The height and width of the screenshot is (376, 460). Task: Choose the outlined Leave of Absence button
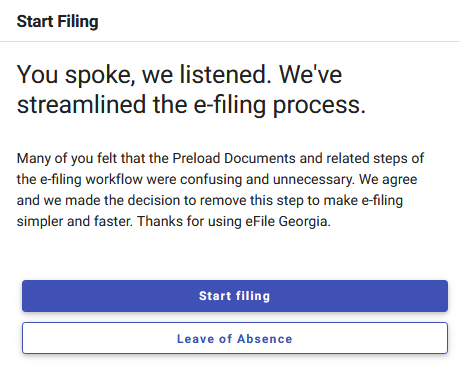point(235,338)
